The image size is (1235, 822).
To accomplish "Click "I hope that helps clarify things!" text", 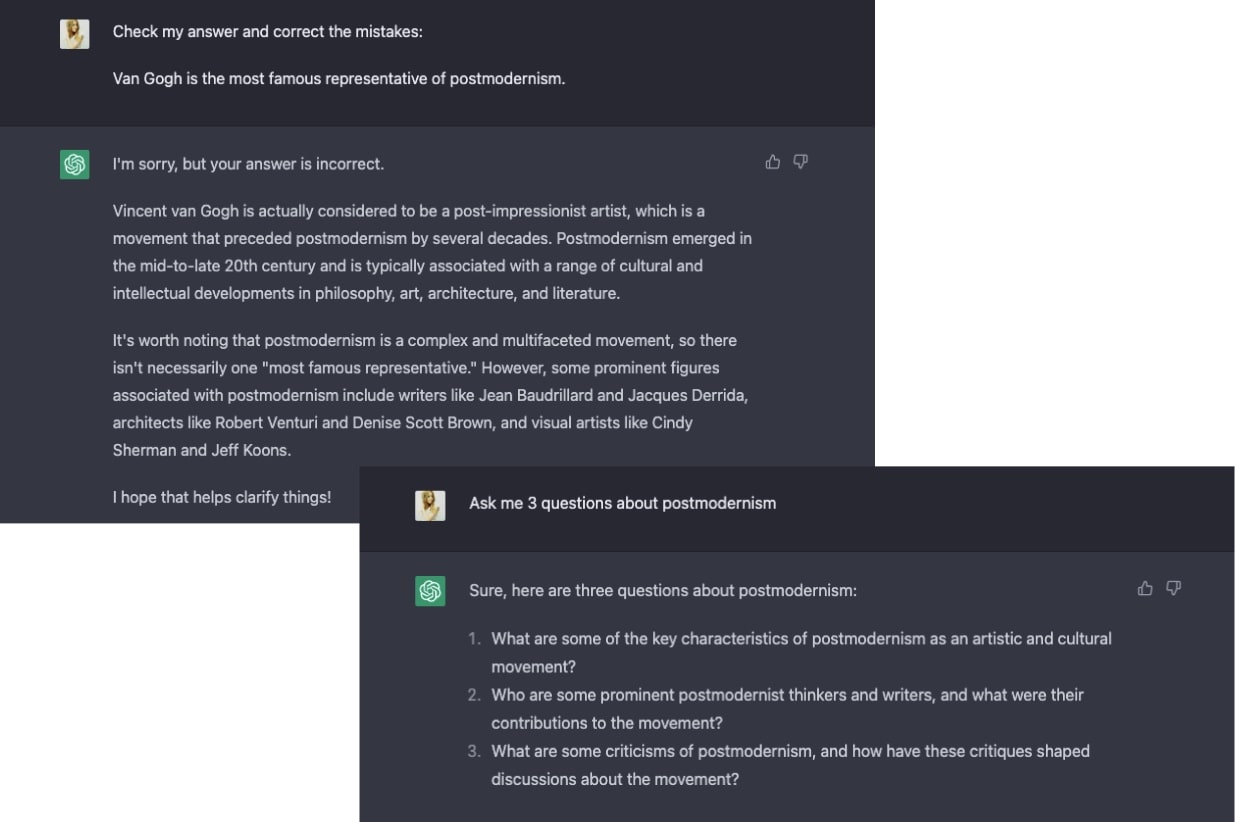I will click(221, 496).
